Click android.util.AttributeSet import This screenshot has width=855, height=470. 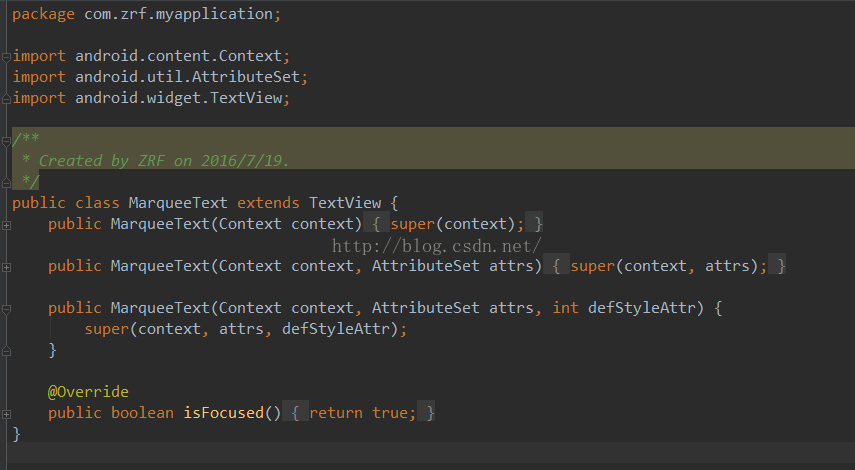pyautogui.click(x=188, y=77)
